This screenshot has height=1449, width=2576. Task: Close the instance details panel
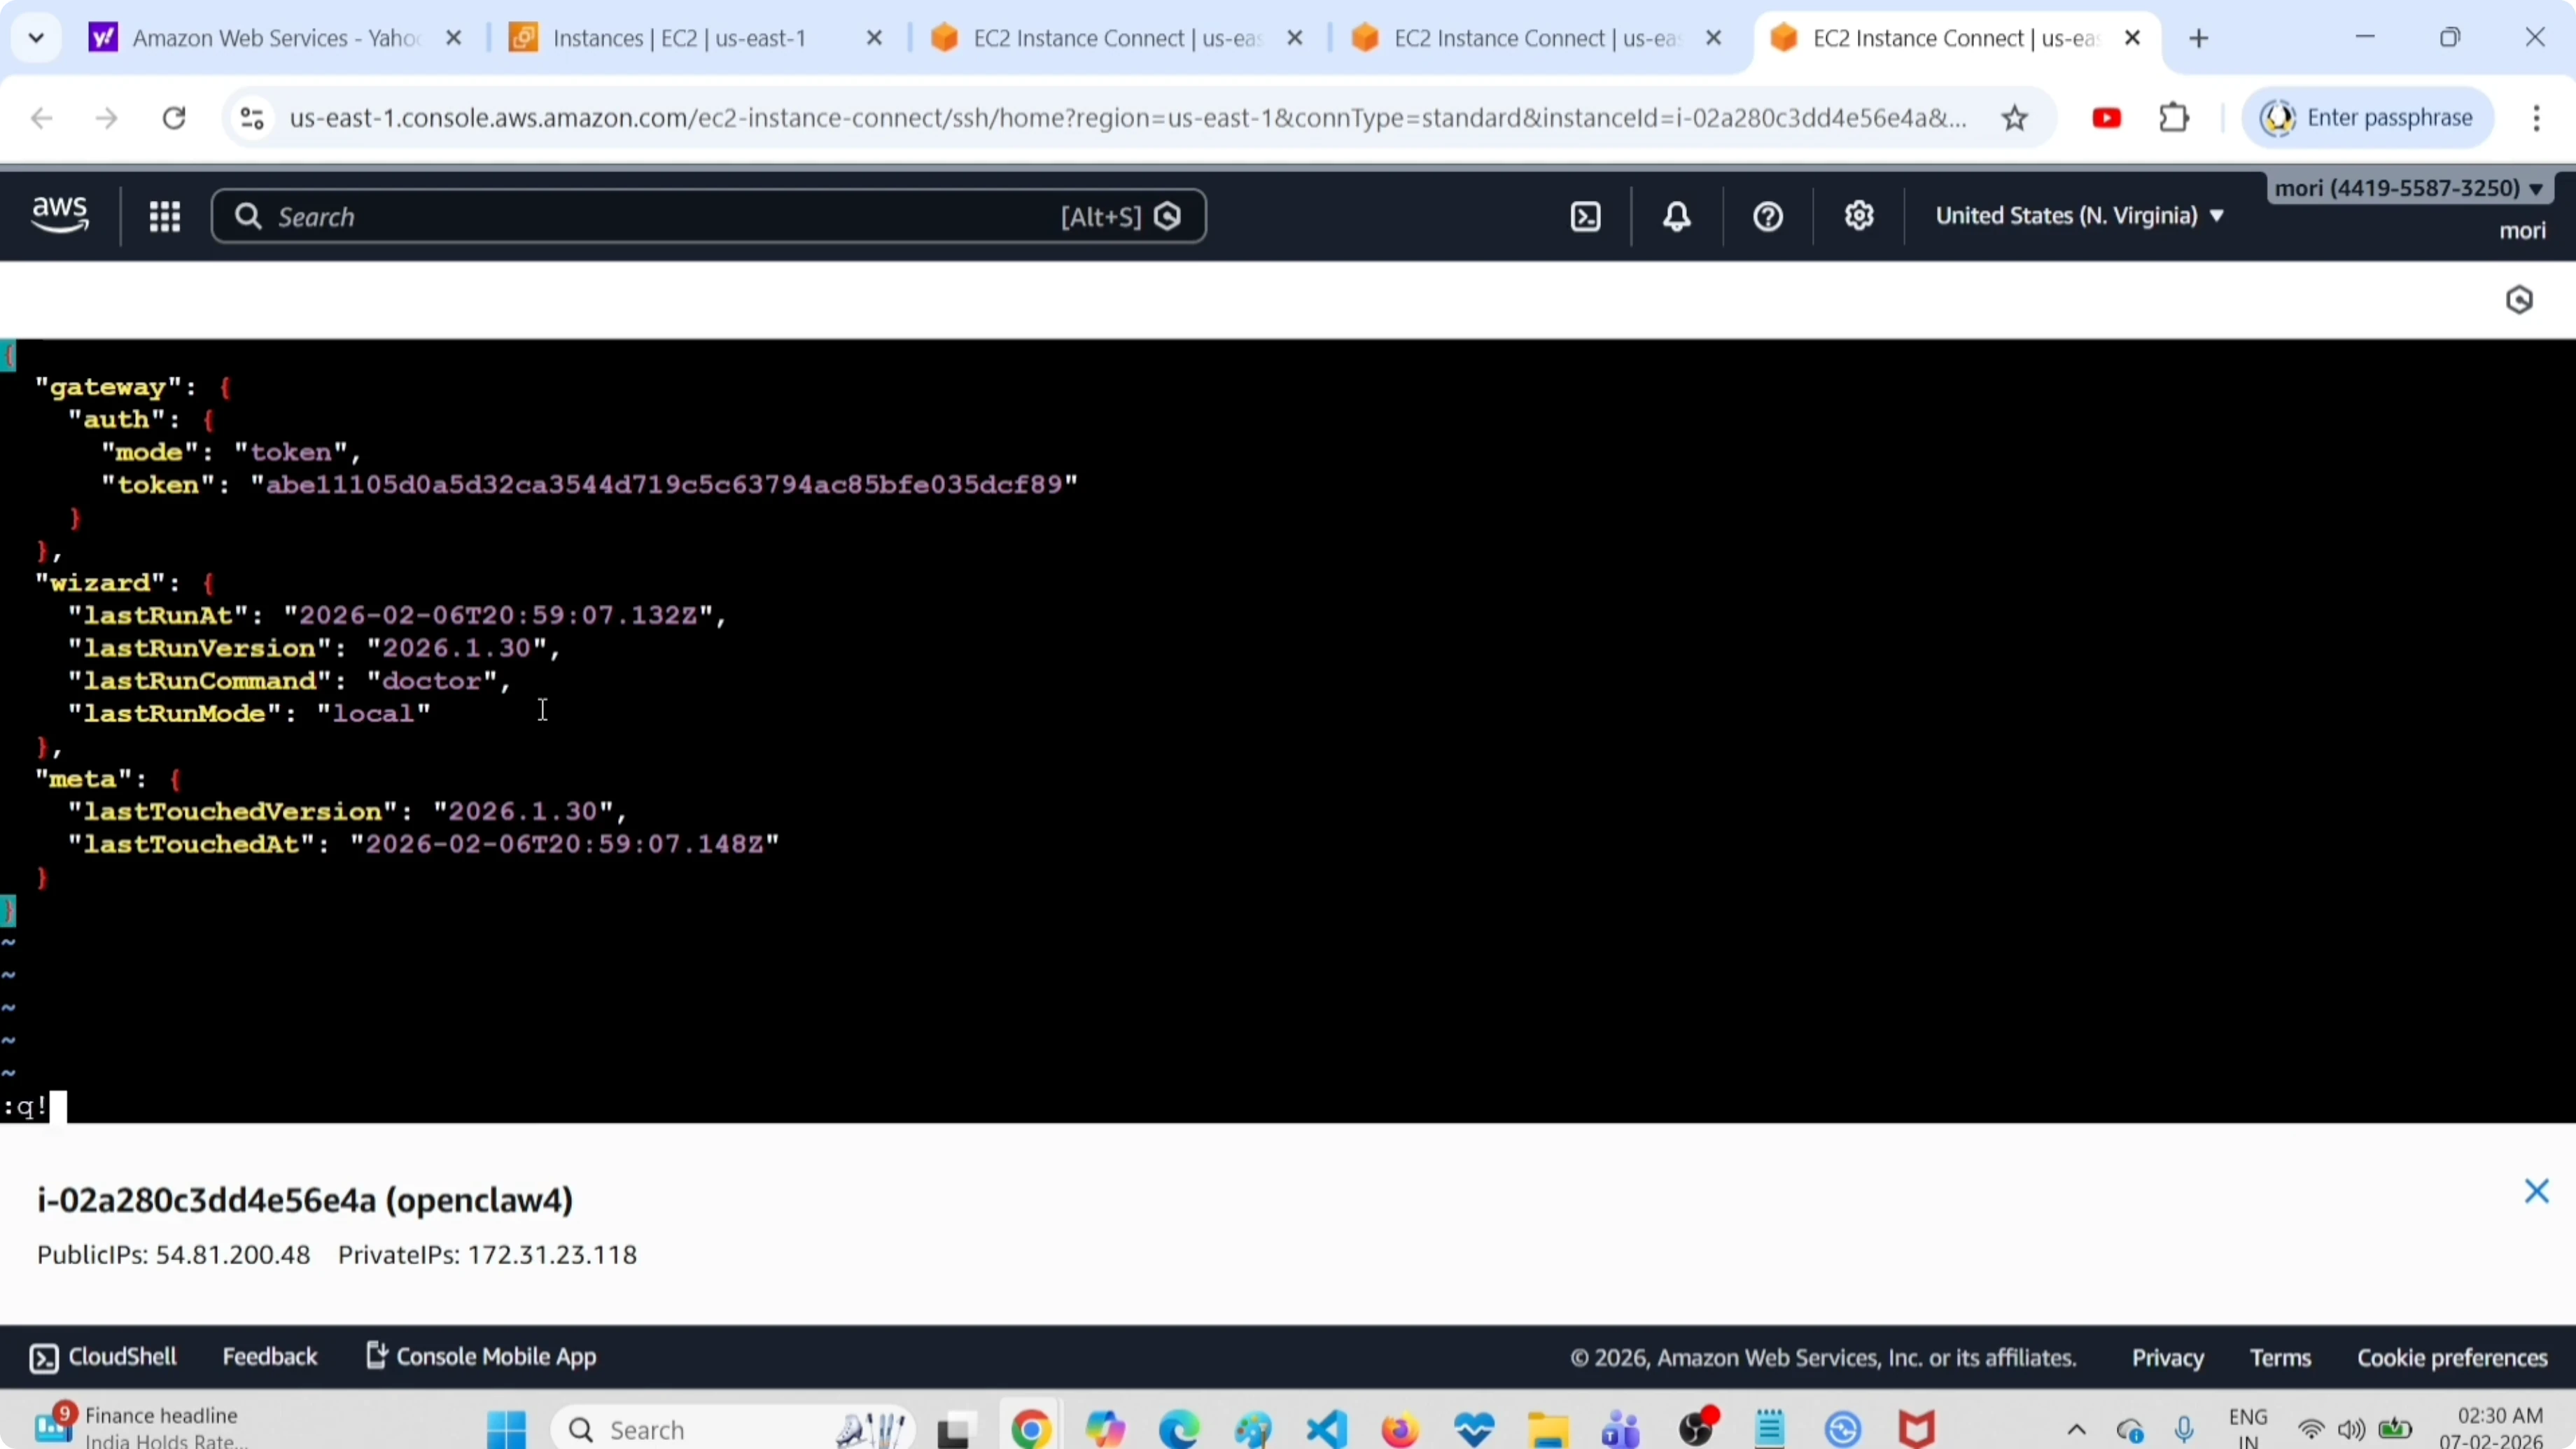pos(2536,1191)
